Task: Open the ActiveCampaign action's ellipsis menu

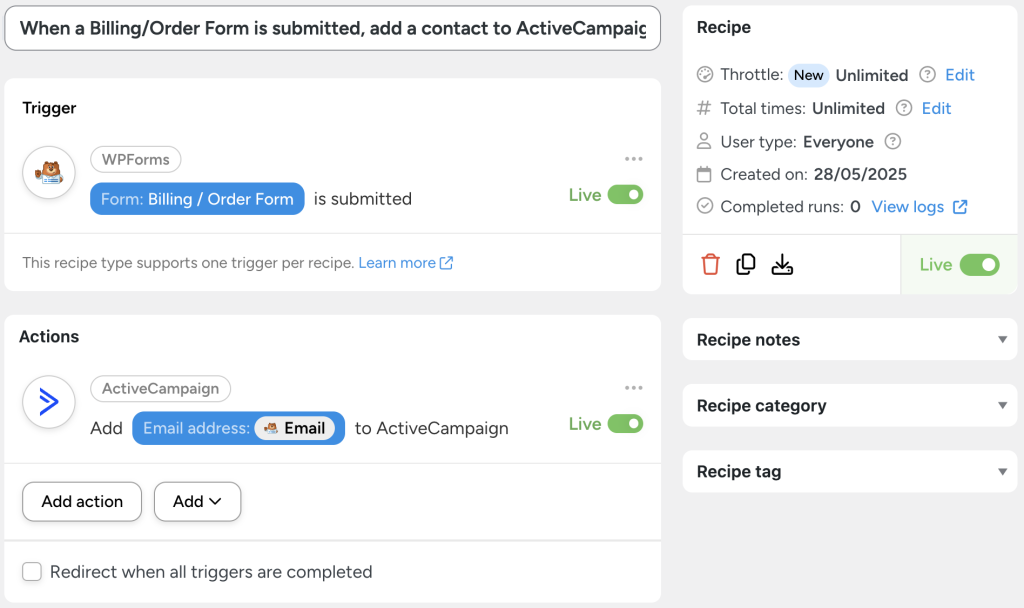Action: click(x=633, y=388)
